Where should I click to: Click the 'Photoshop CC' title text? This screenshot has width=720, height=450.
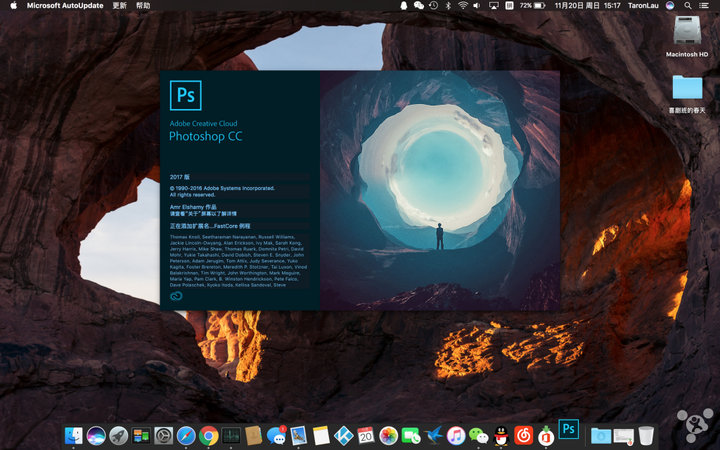click(x=205, y=136)
